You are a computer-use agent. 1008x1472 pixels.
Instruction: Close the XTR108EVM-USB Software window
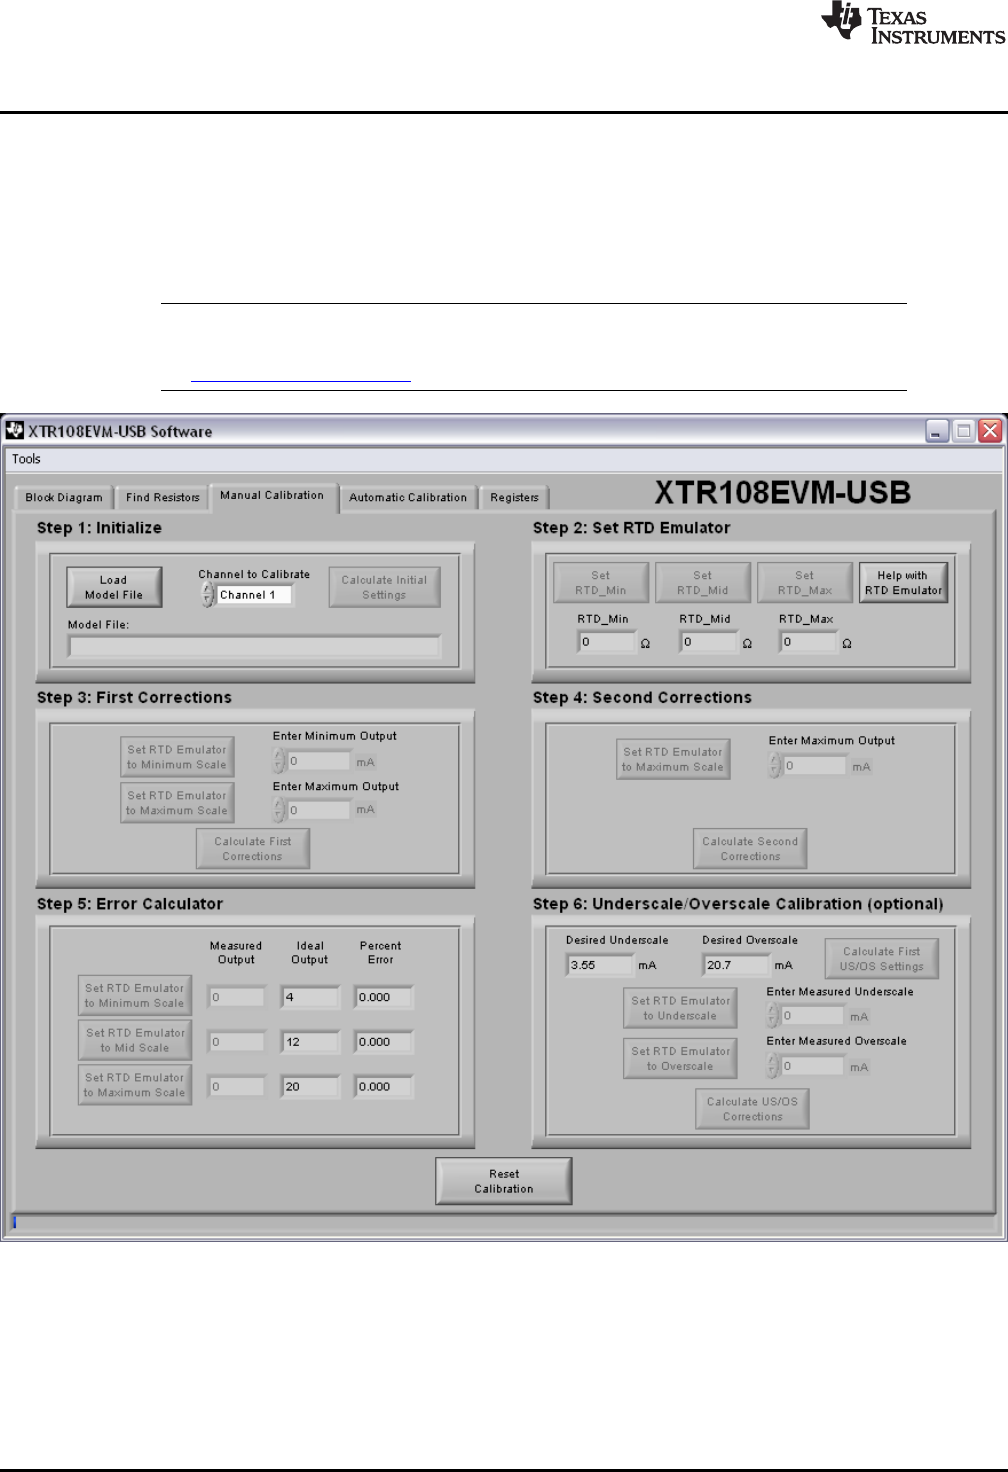tap(990, 431)
